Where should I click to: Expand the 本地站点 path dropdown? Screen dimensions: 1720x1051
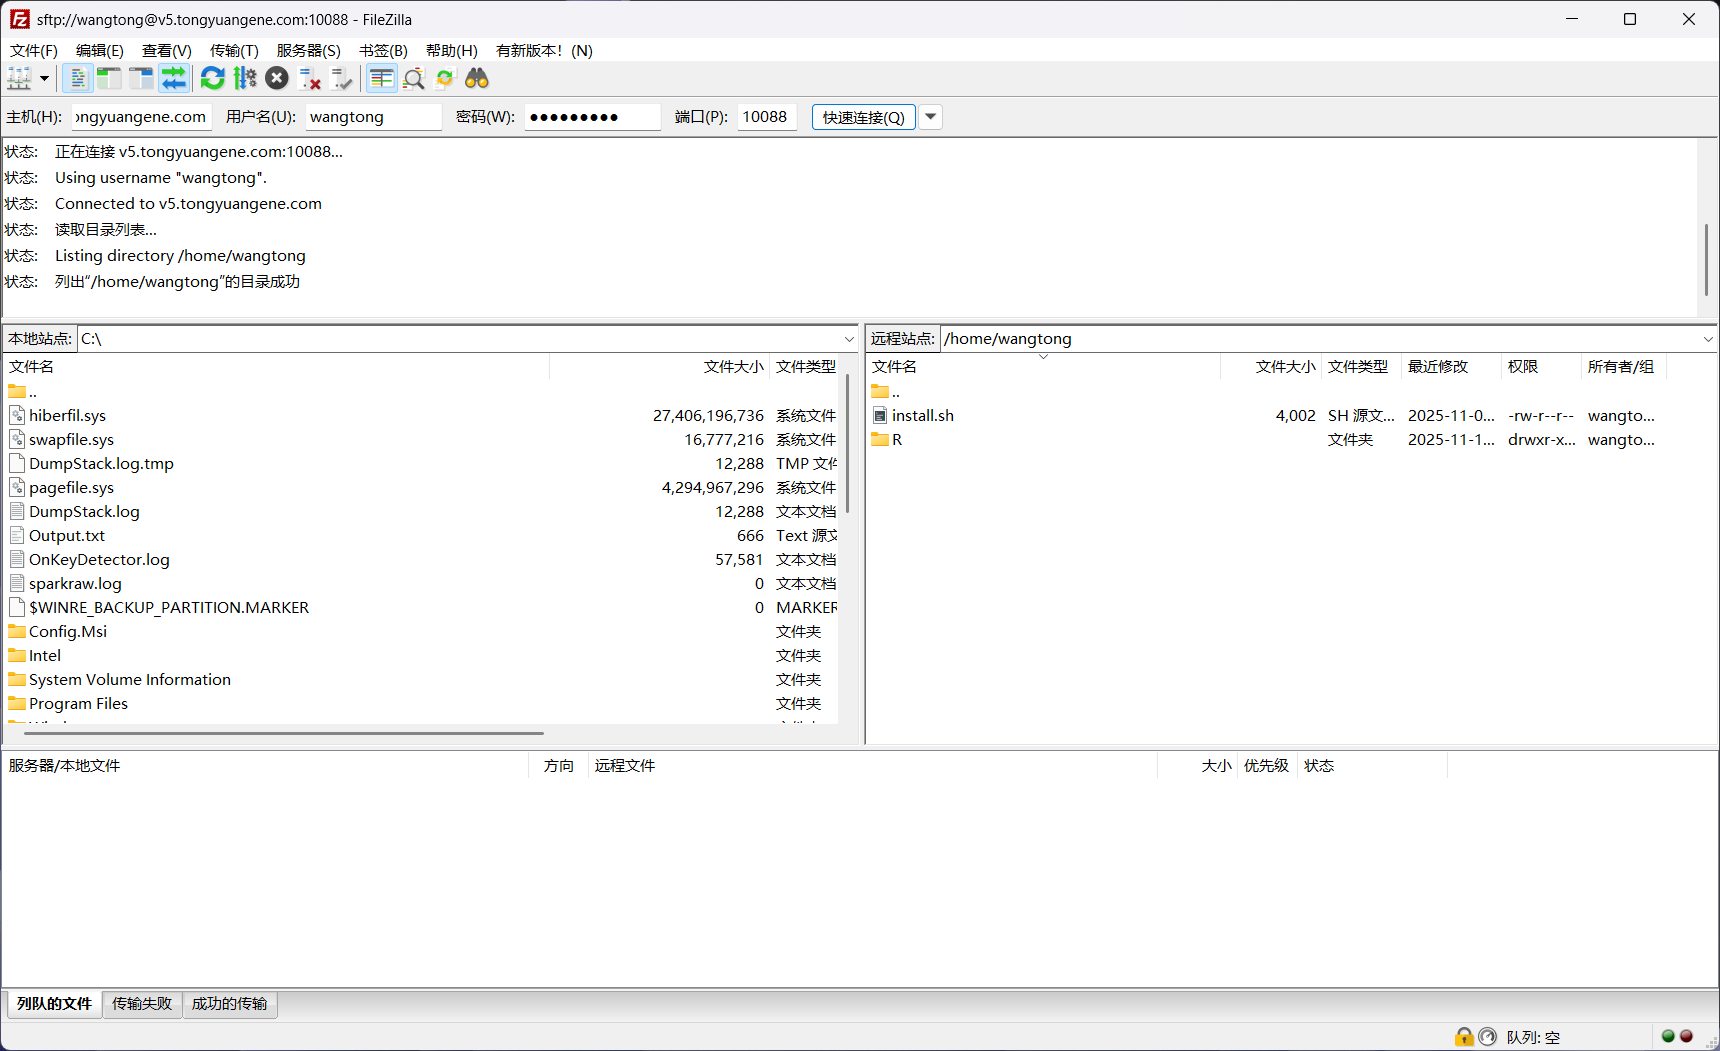pos(849,339)
